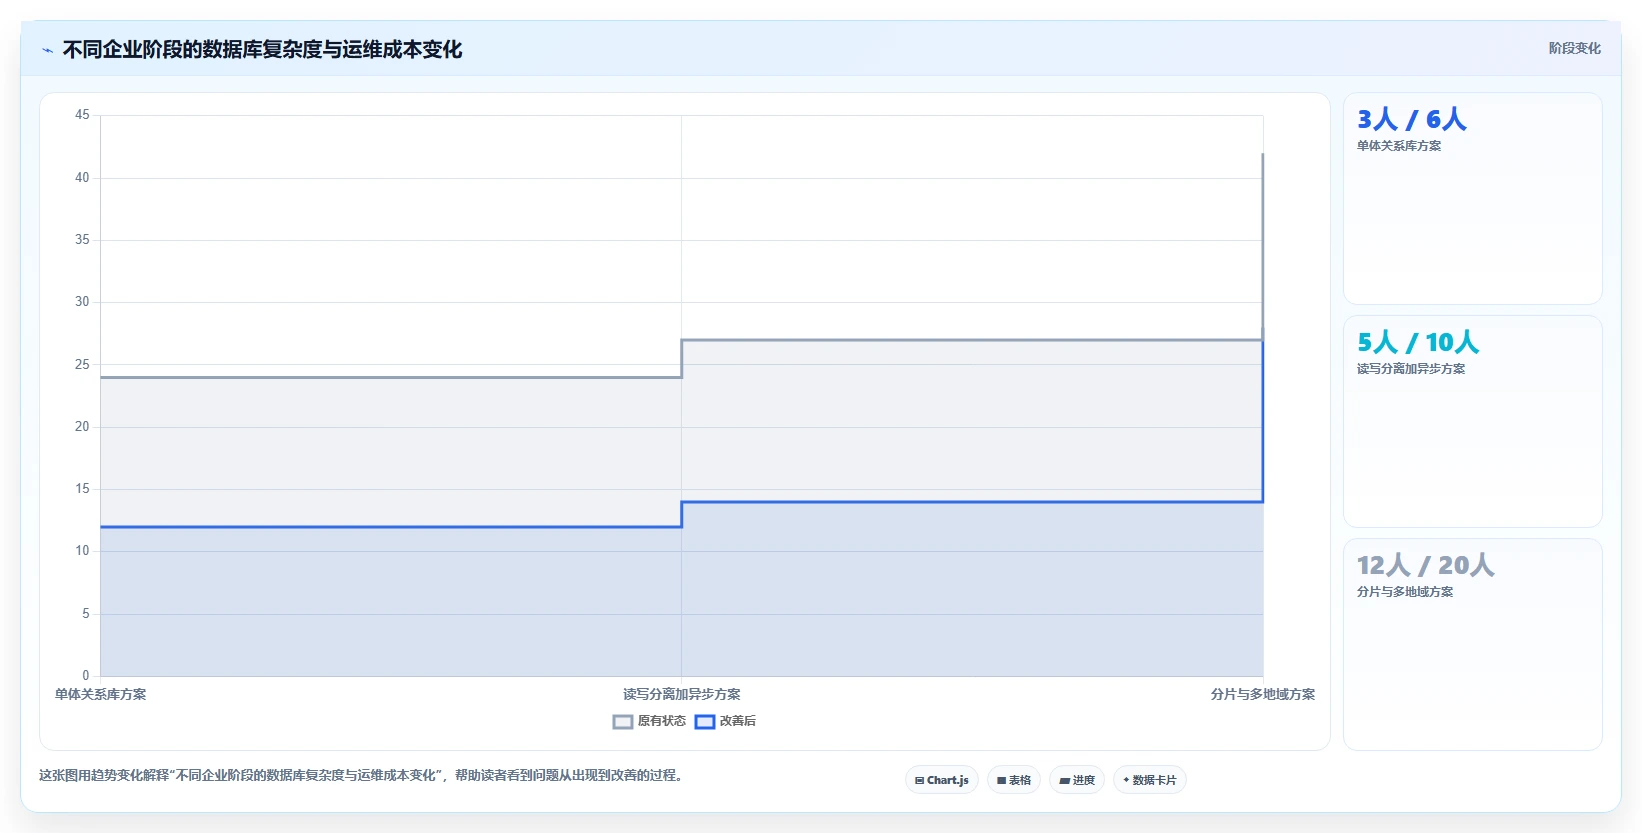Toggle the 原有状态 legend swatch
Viewport: 1642px width, 833px height.
[x=623, y=722]
